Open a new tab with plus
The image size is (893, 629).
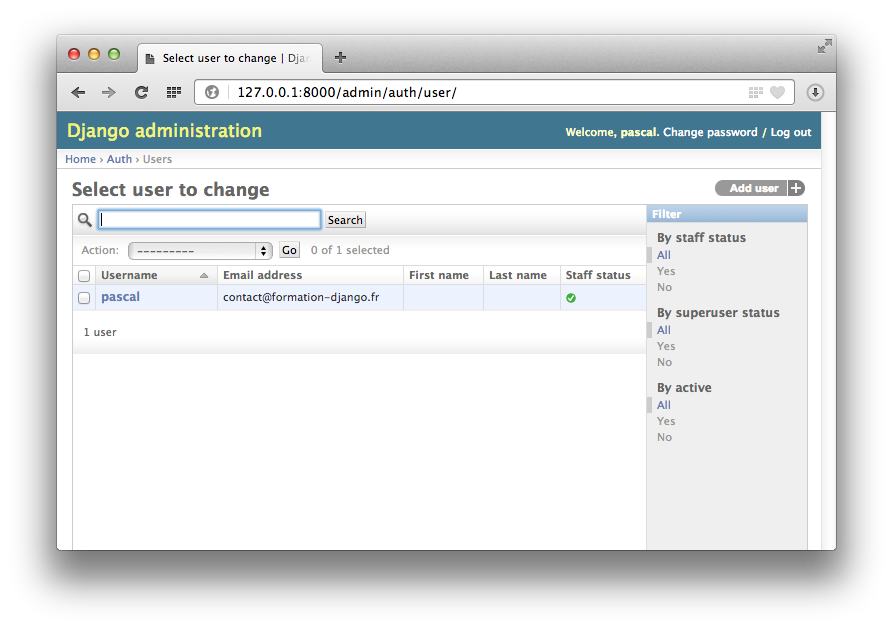[x=340, y=58]
